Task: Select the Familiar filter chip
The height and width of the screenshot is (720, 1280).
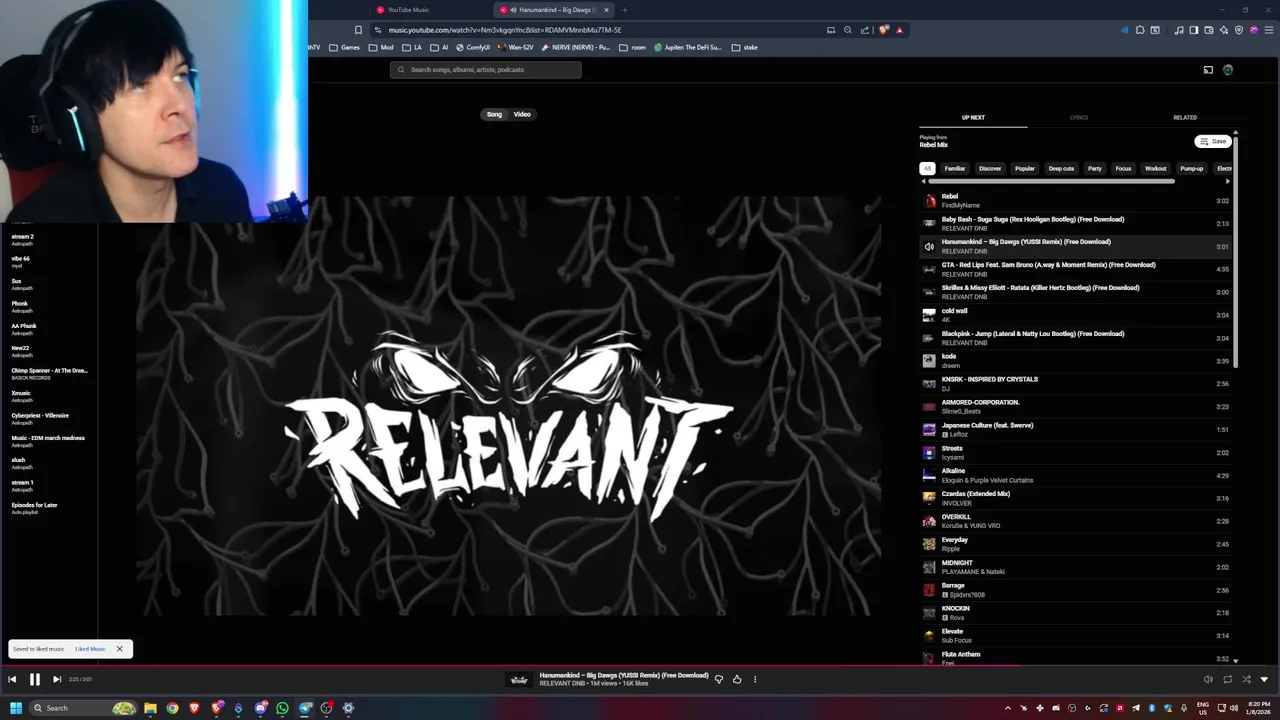Action: [955, 168]
